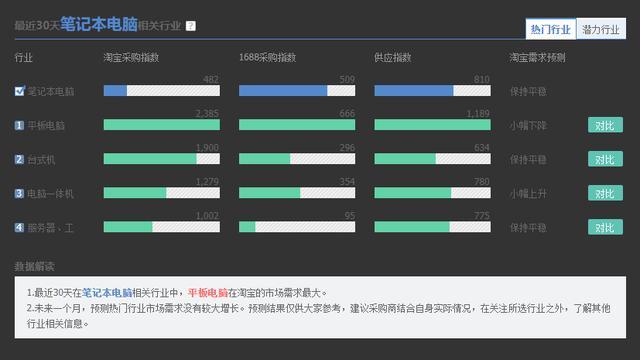
Task: Click 台式机 1688采购指数 bar 296
Action: tap(297, 159)
